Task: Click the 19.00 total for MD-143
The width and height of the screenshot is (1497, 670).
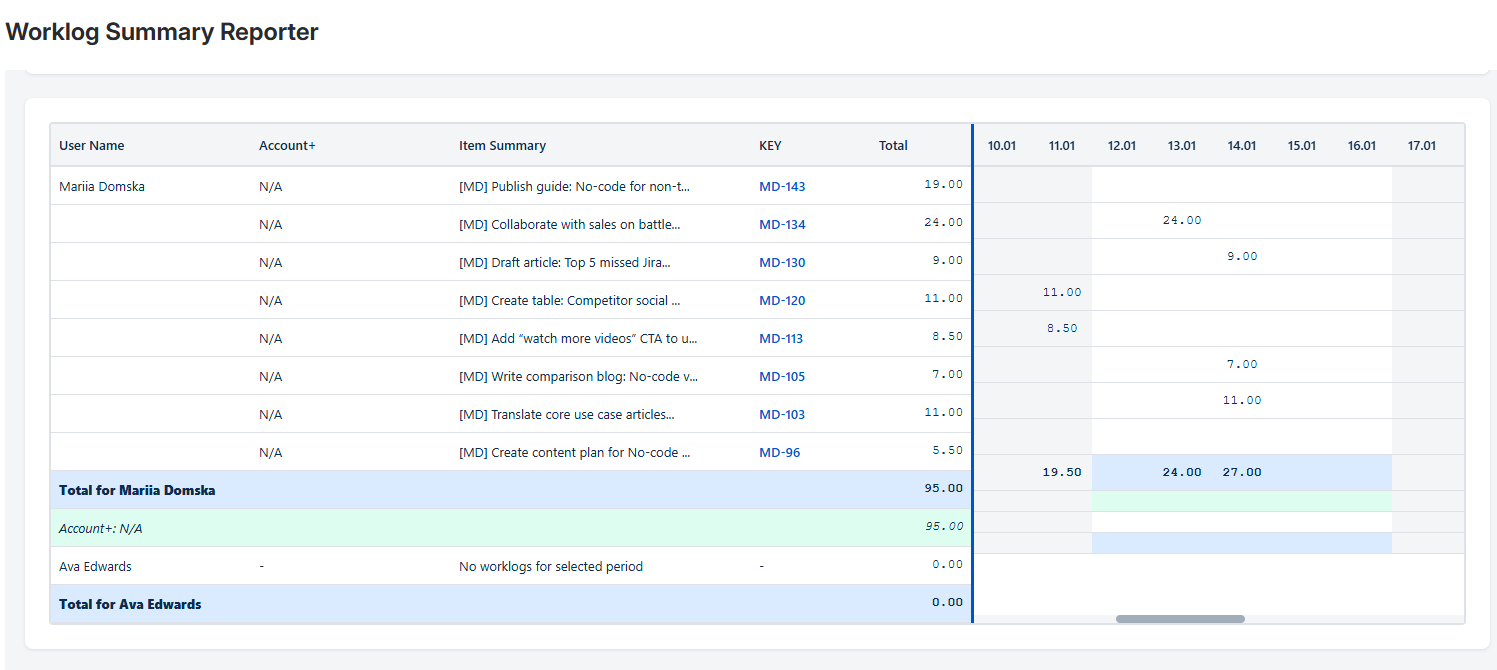Action: point(944,184)
